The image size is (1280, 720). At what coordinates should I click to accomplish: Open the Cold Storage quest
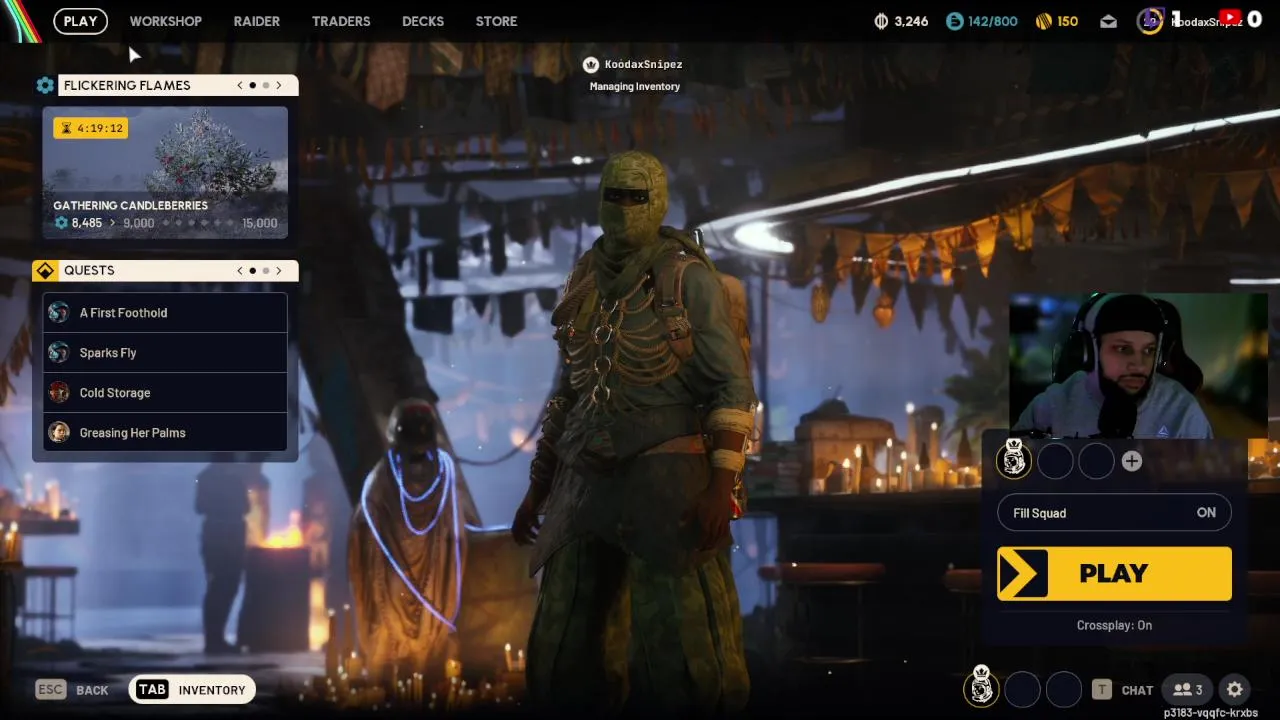165,393
